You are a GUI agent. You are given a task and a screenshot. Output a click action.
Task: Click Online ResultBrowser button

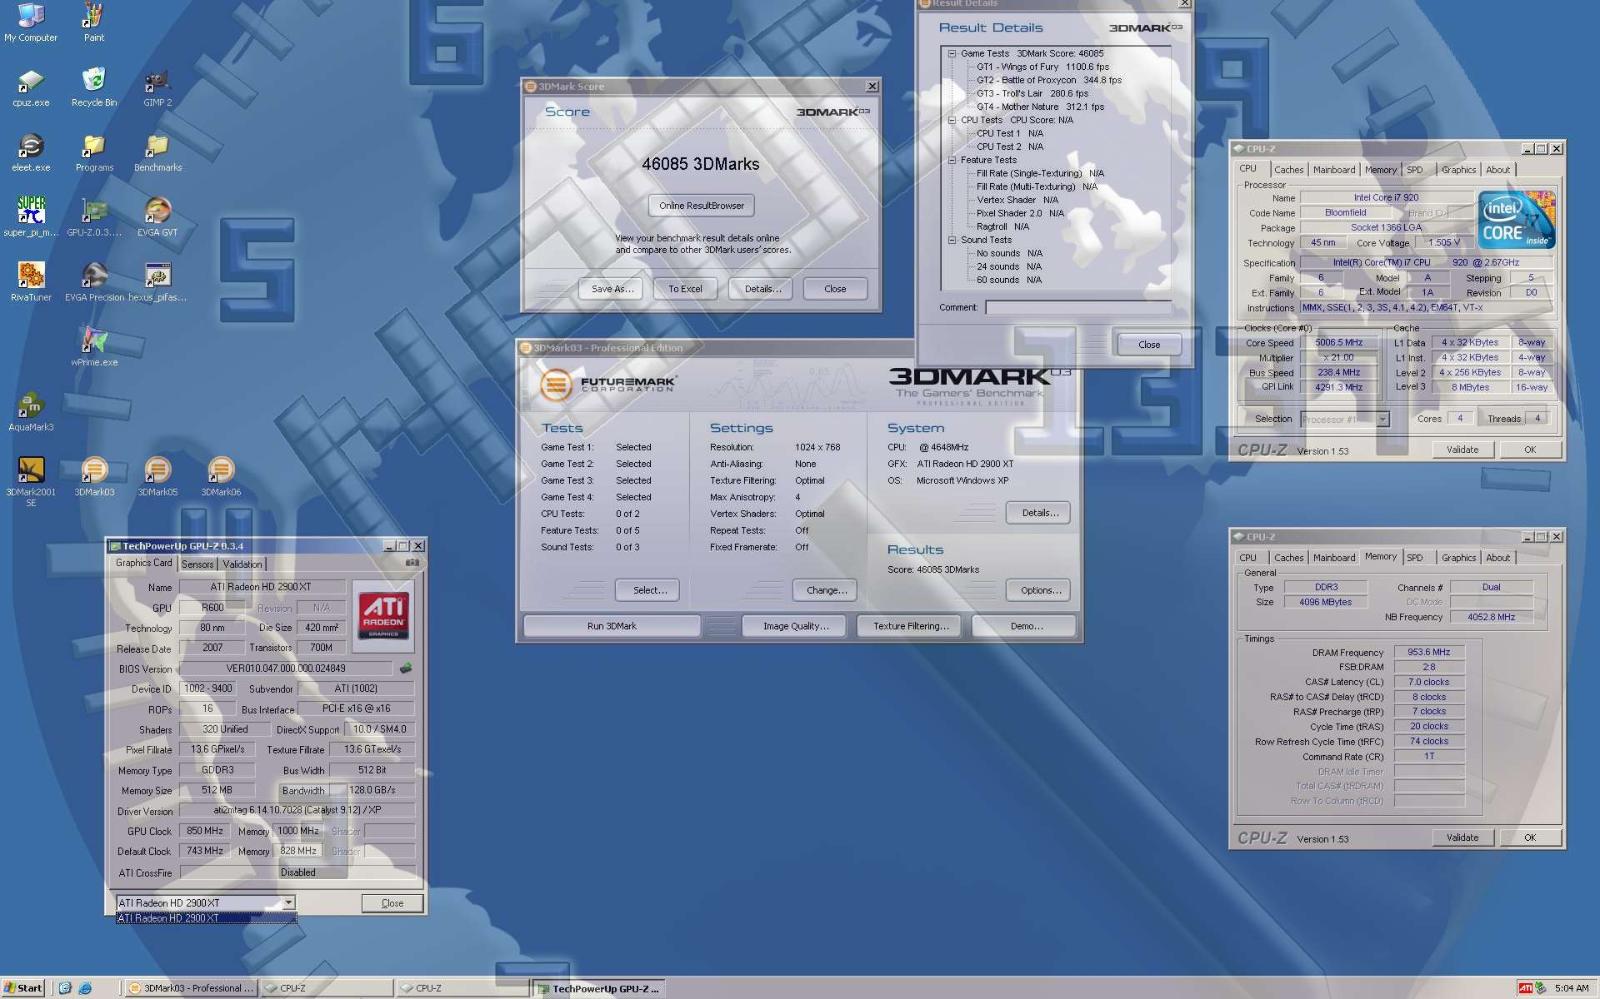coord(701,206)
